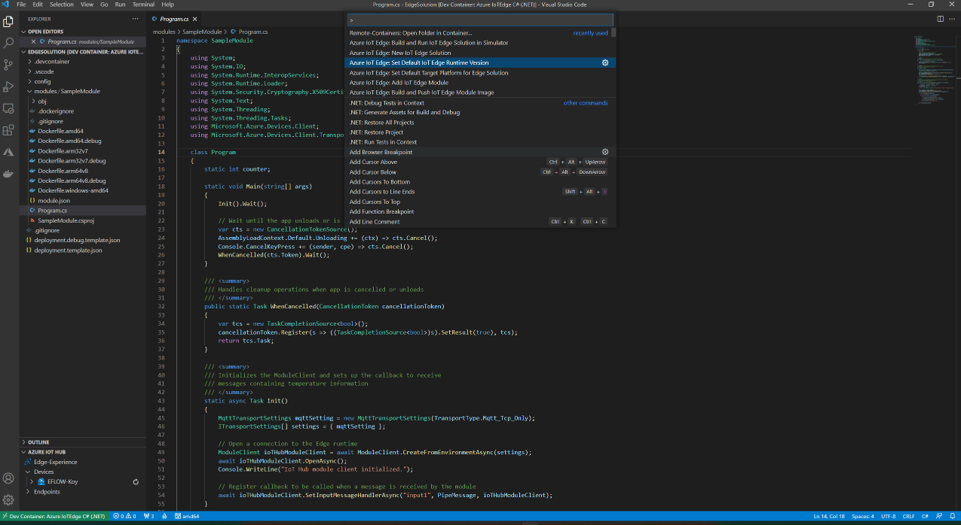Open the Azure view in activity bar
This screenshot has width=961, height=525.
tap(9, 152)
